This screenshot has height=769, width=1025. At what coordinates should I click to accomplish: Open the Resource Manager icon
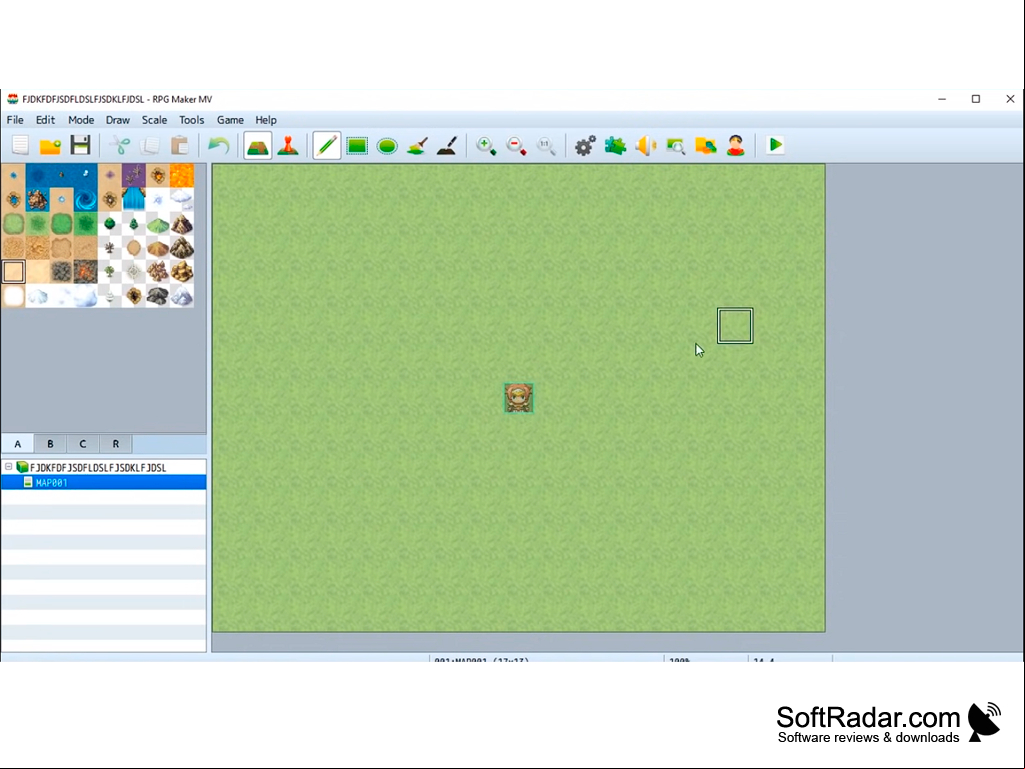pos(705,145)
